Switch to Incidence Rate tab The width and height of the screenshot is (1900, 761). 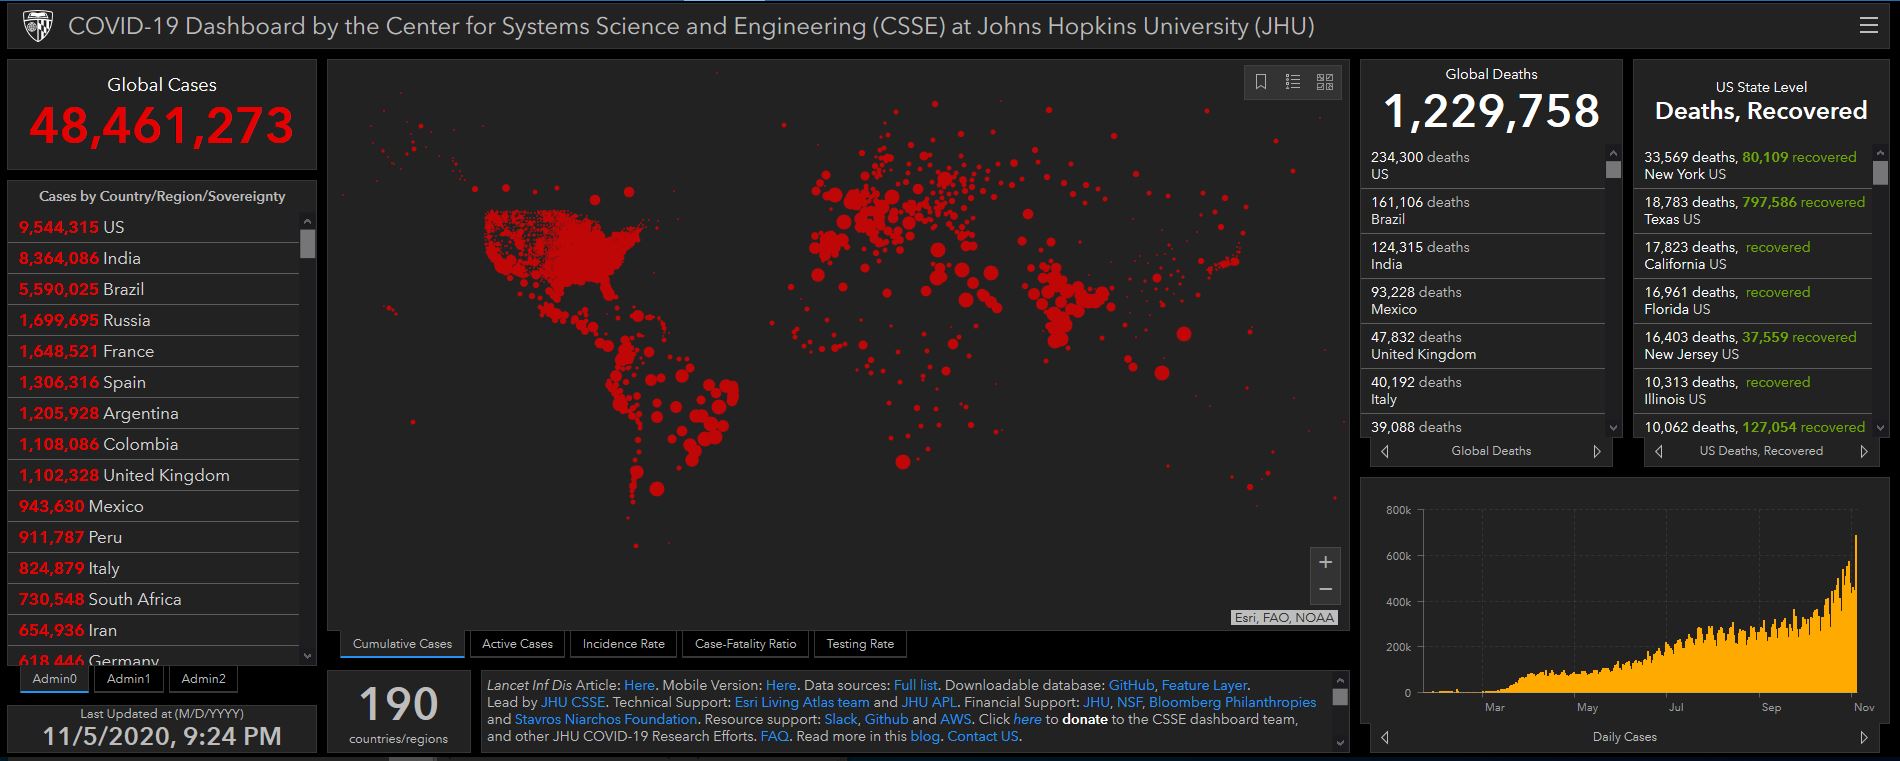[x=623, y=644]
